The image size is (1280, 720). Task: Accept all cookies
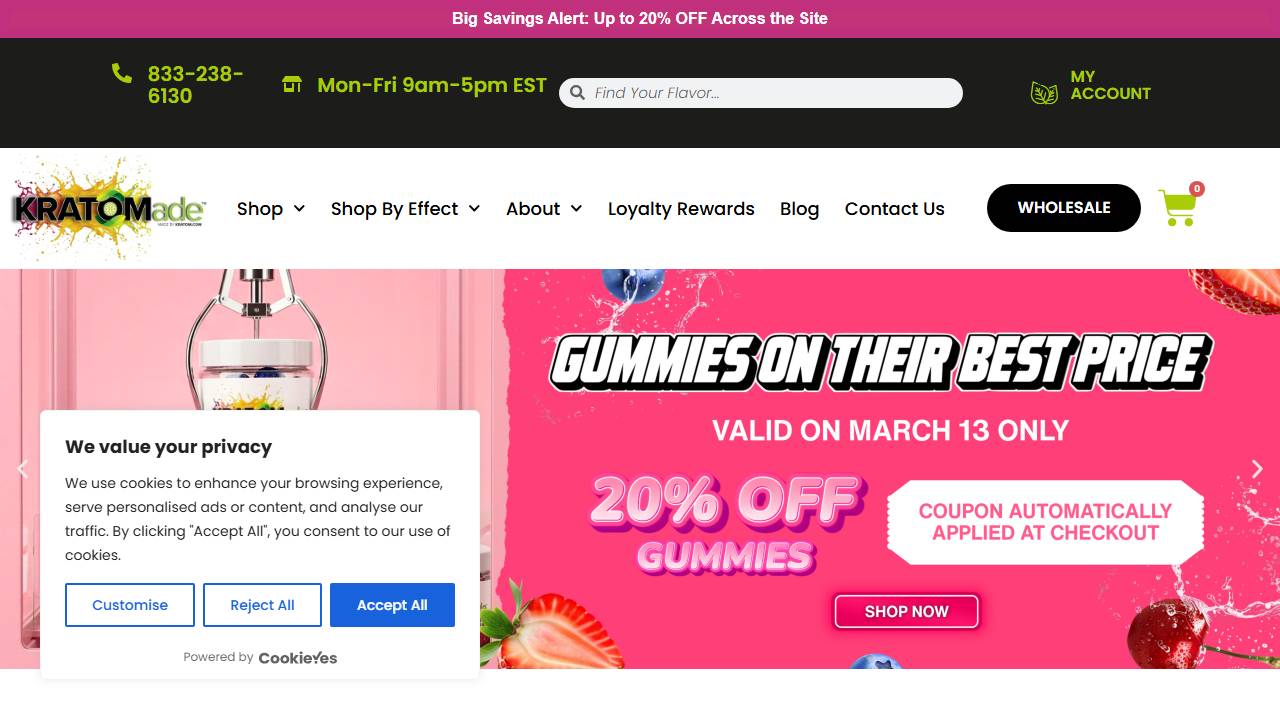(x=392, y=605)
